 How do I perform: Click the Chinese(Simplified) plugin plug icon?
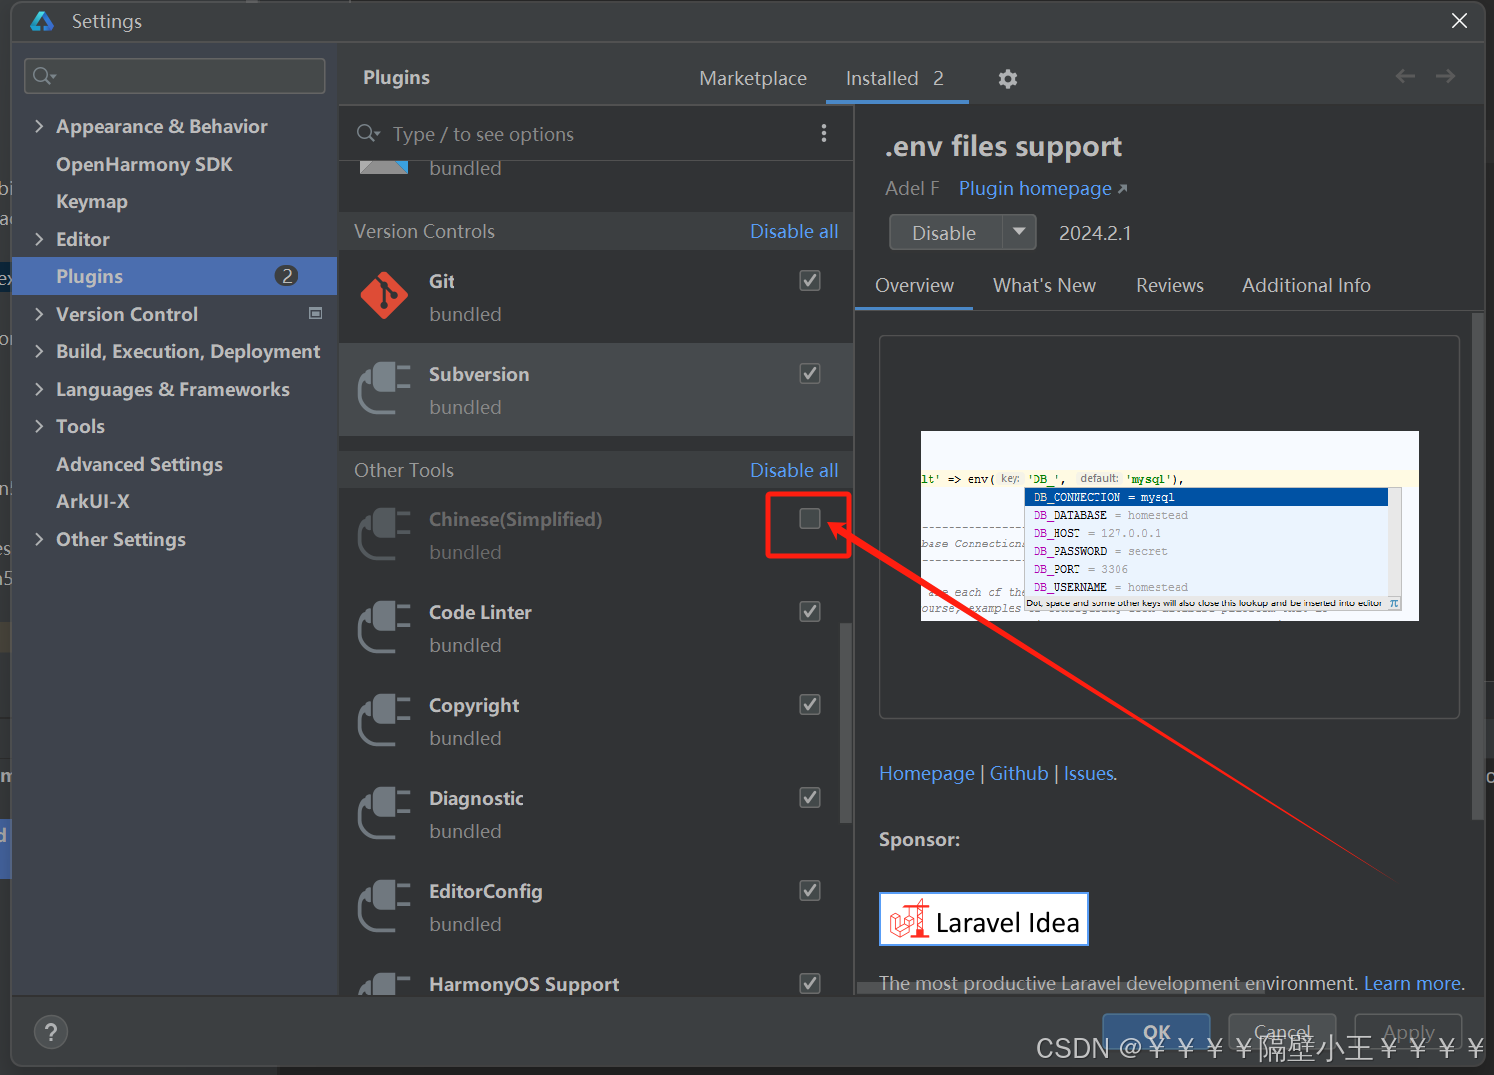click(384, 534)
